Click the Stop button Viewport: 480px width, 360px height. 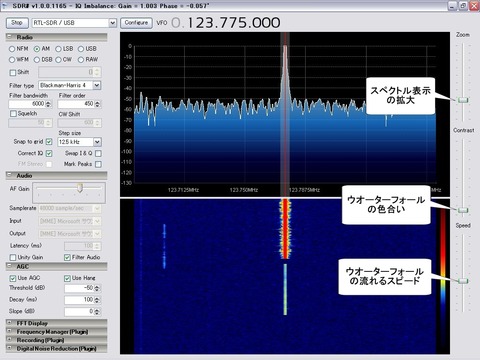(17, 23)
